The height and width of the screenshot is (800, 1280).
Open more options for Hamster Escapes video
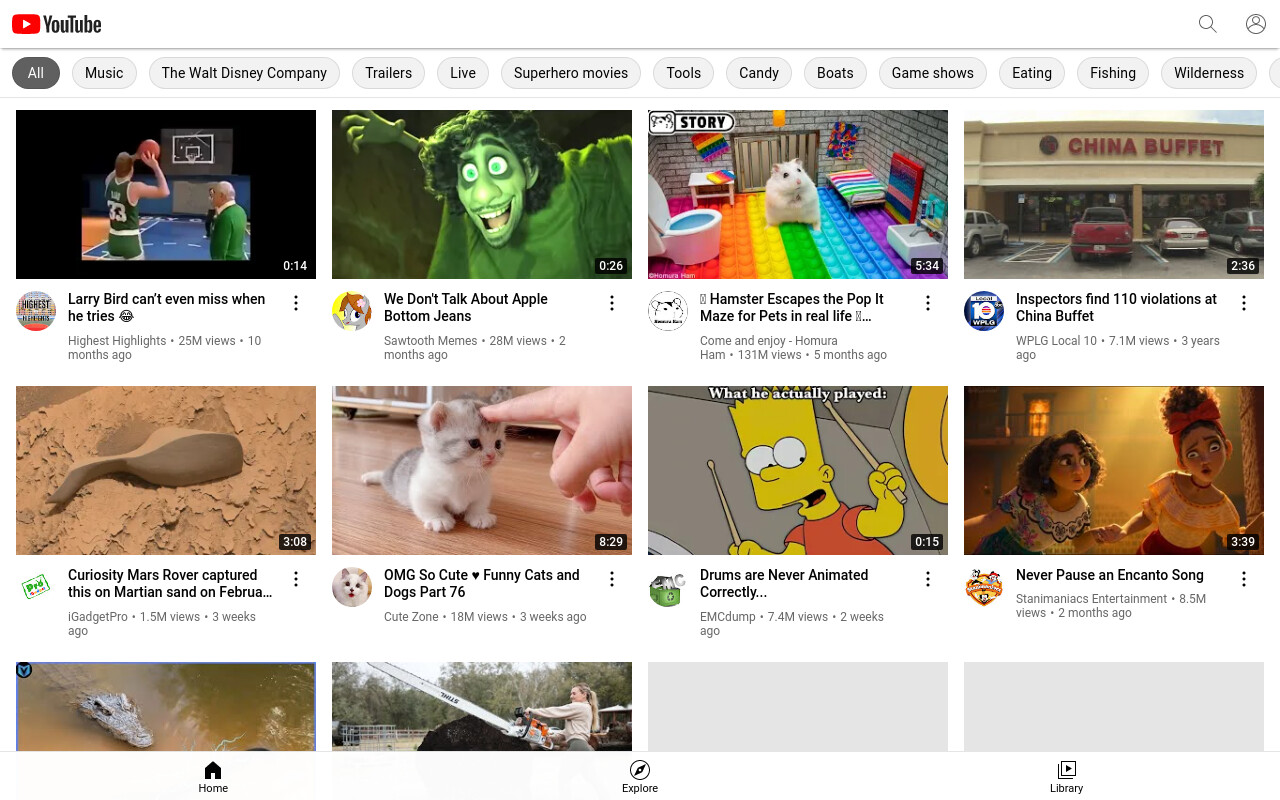928,303
